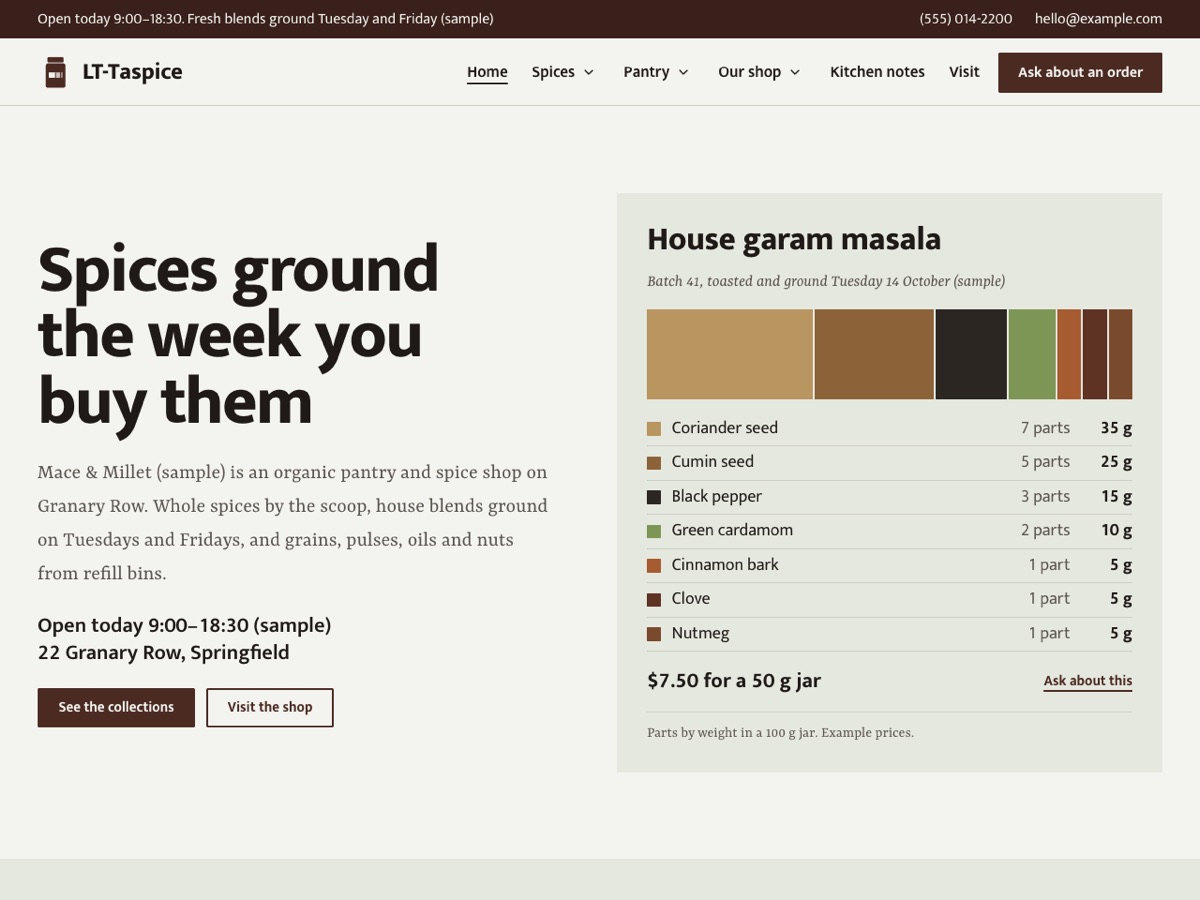Screen dimensions: 1200x900
Task: Expand the Spices dropdown chevron
Action: point(589,72)
